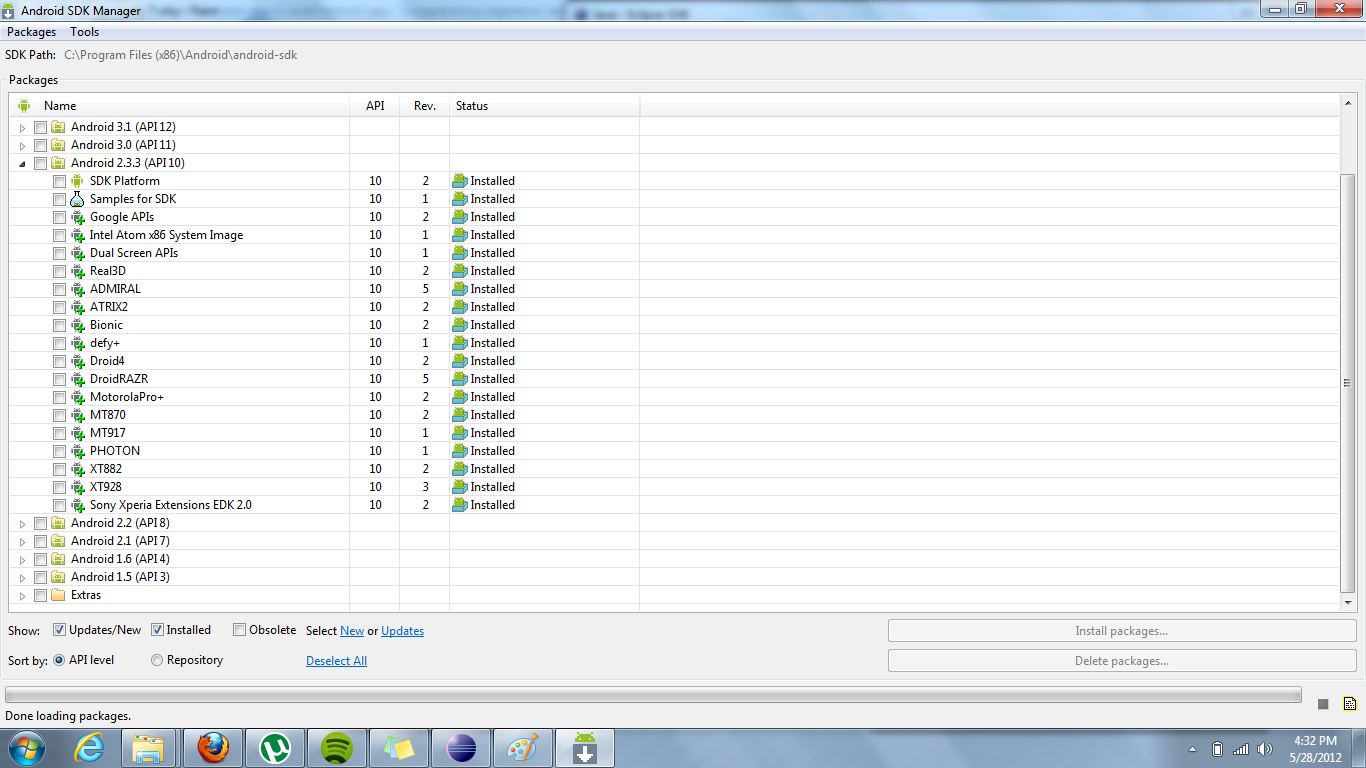
Task: Enable the Obsolete show checkbox
Action: [x=239, y=630]
